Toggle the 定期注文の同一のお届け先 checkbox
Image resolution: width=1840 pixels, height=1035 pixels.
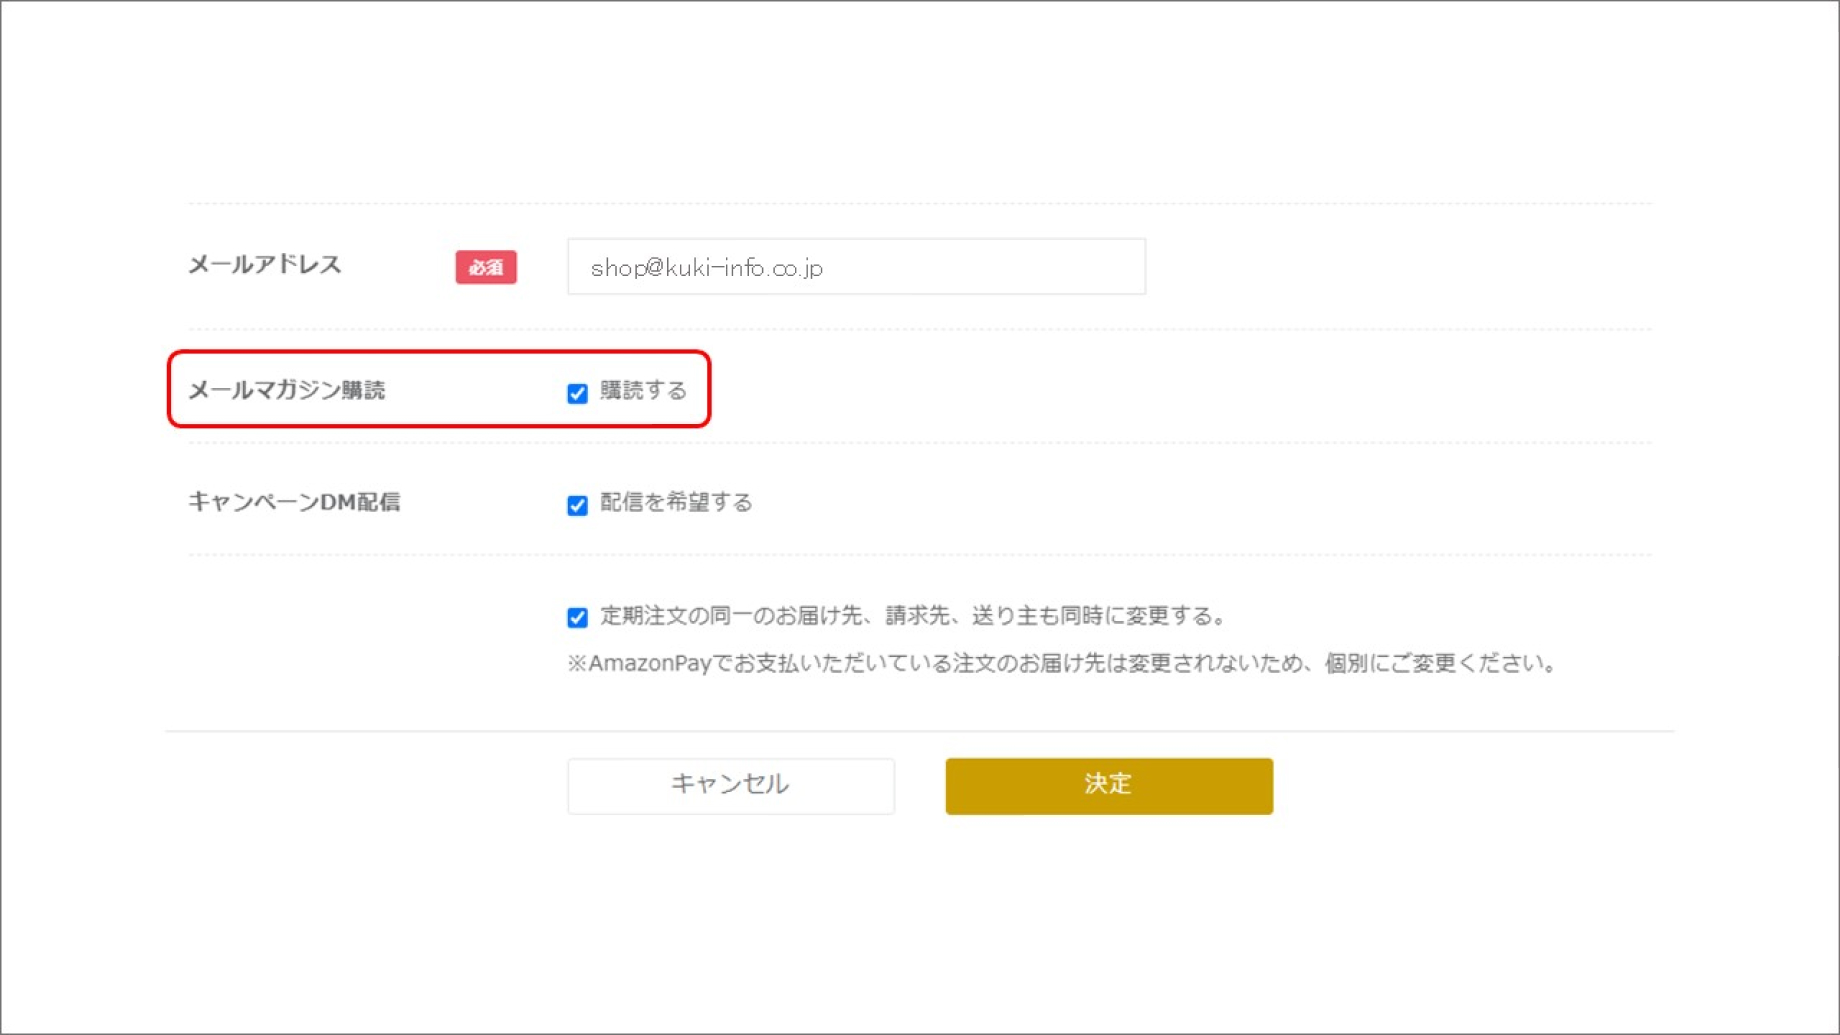pos(577,617)
